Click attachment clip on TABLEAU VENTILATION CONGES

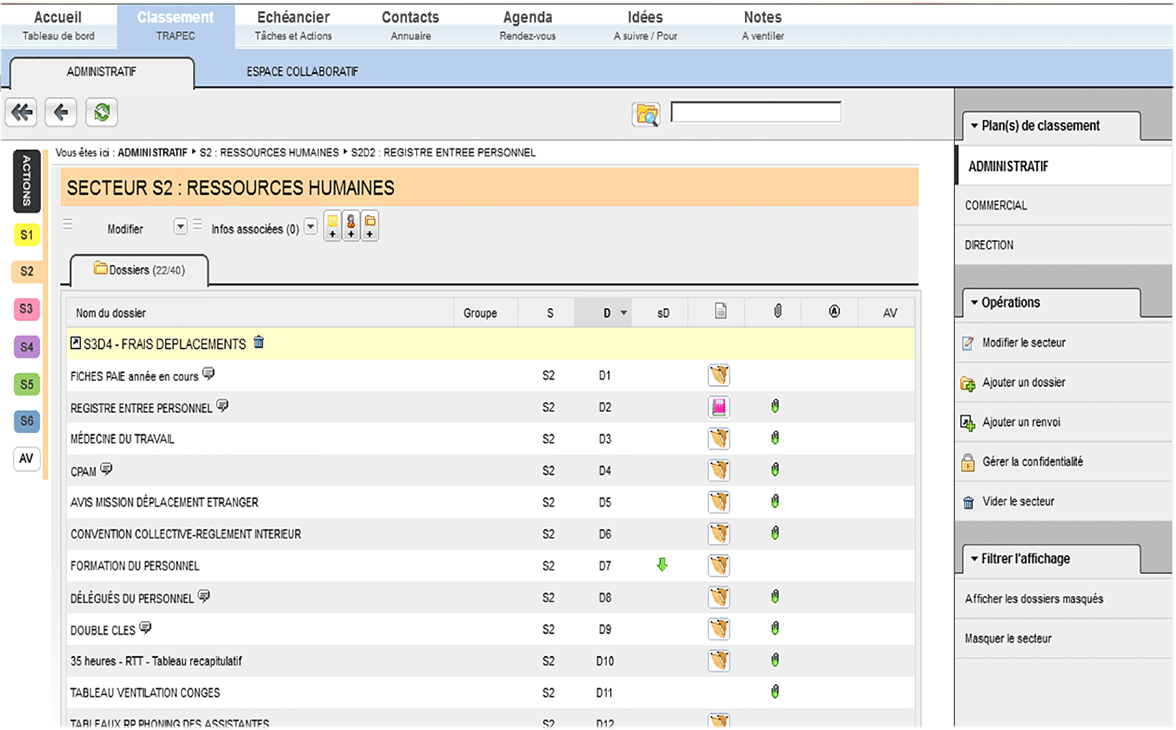(x=775, y=692)
